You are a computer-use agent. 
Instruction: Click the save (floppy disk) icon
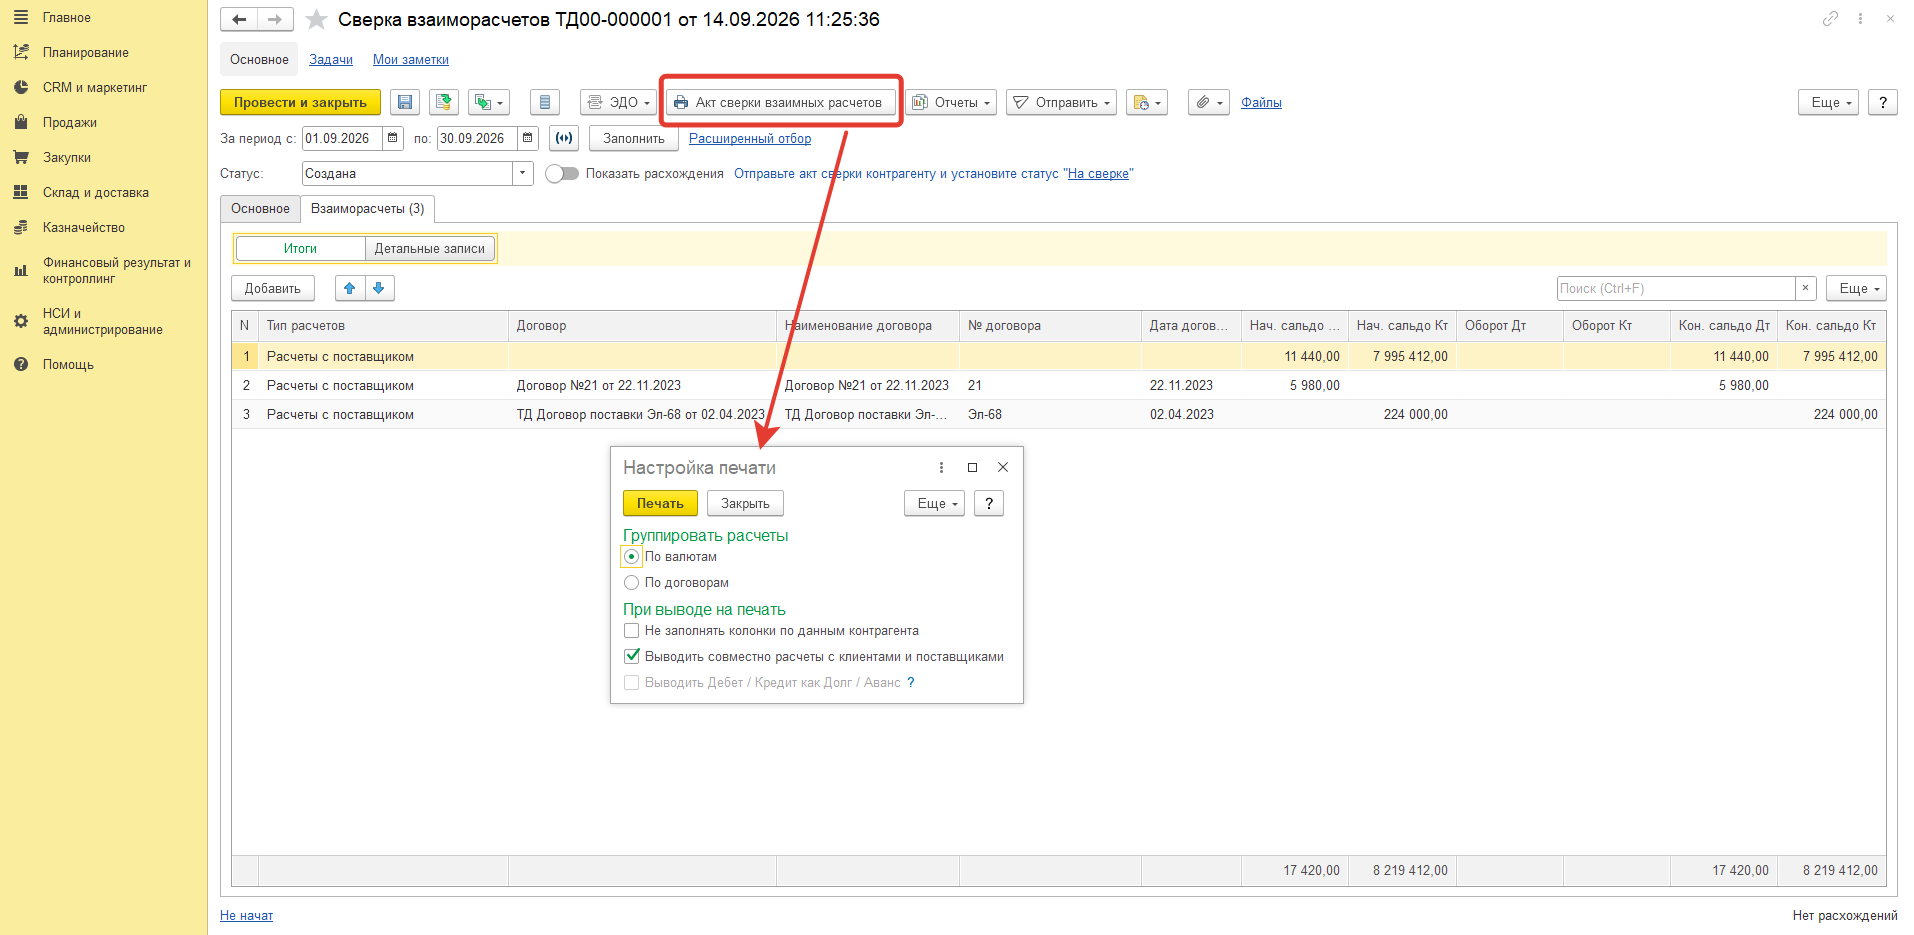point(404,102)
